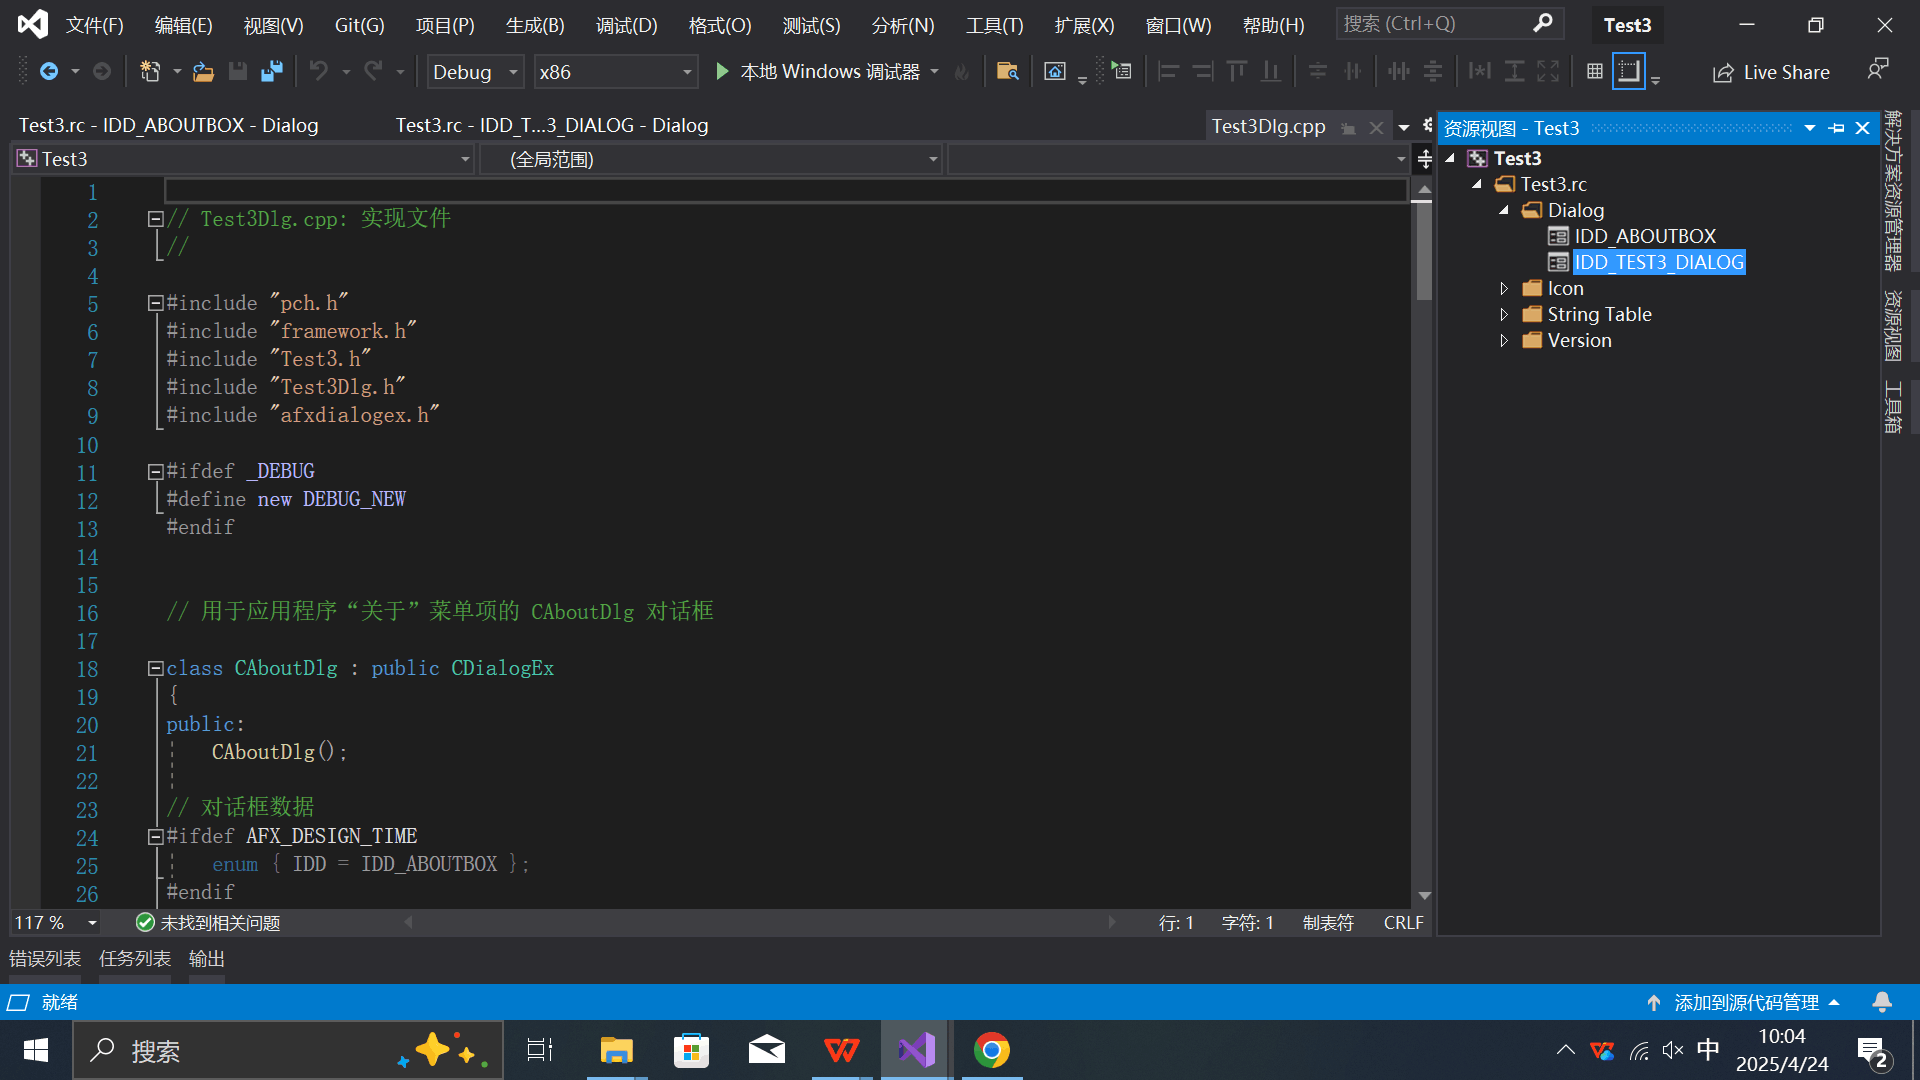The image size is (1920, 1080).
Task: Switch to Test3.rc IDD_ABOUTBOX Dialog tab
Action: point(168,125)
